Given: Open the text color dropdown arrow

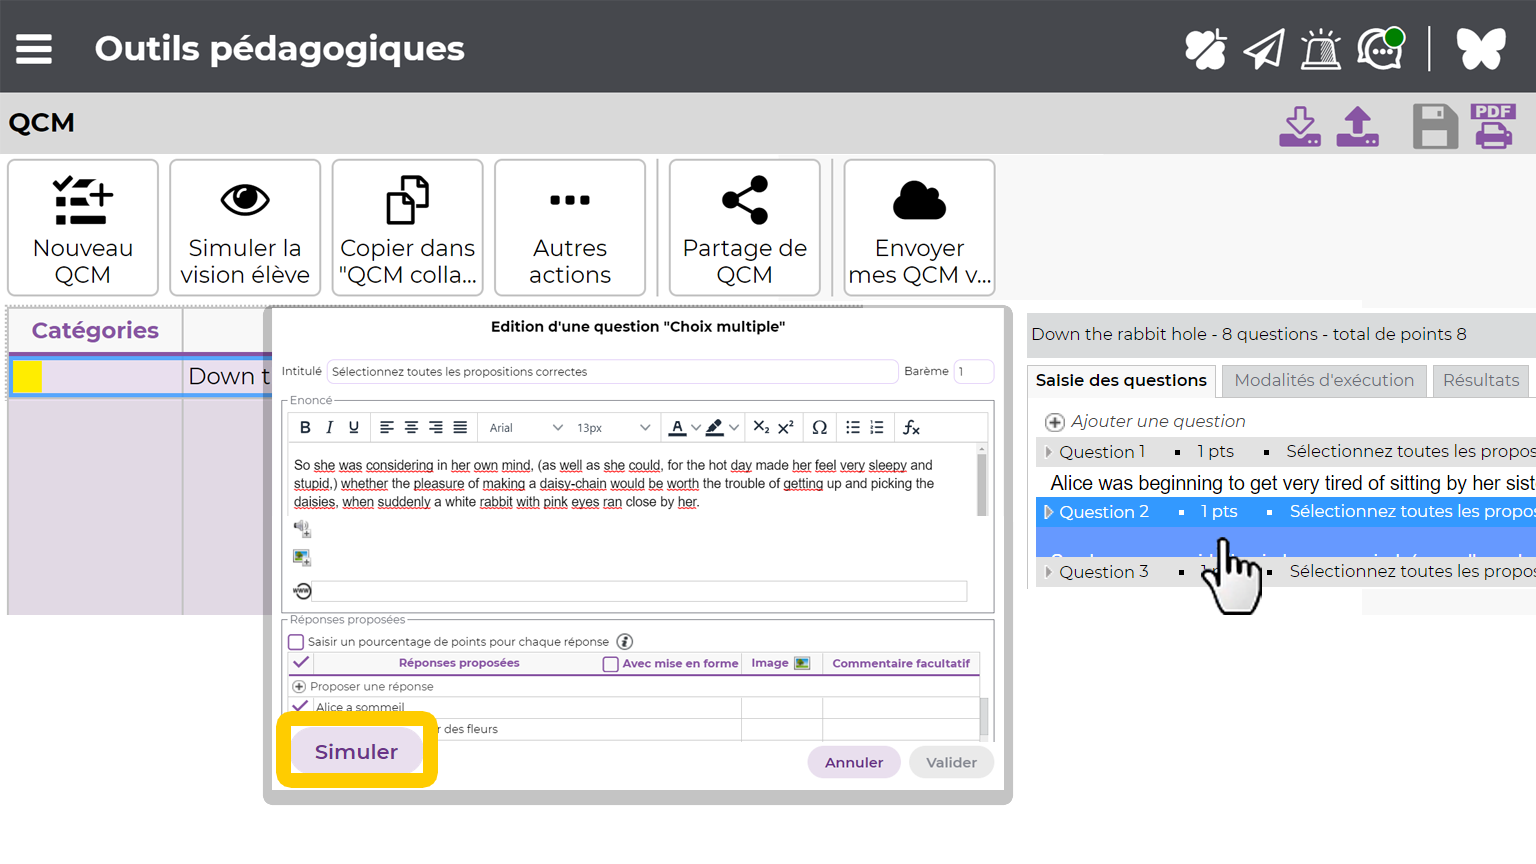Looking at the screenshot, I should (696, 428).
